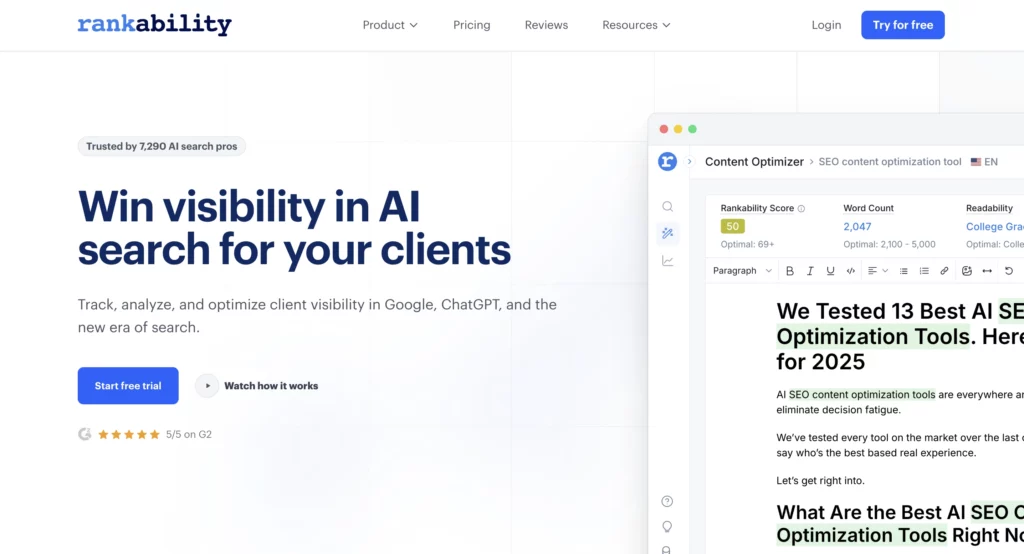This screenshot has width=1024, height=554.
Task: Toggle the numbered list icon
Action: (924, 271)
